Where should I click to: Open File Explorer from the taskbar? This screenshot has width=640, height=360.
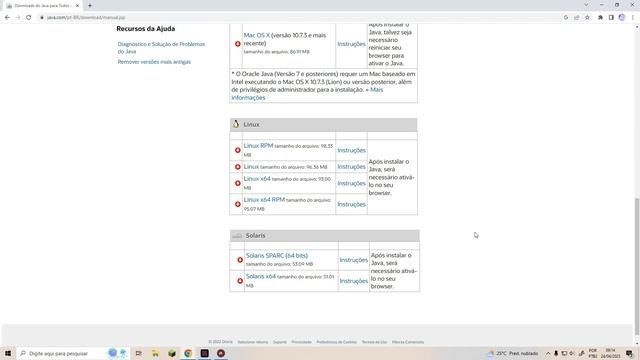(155, 353)
